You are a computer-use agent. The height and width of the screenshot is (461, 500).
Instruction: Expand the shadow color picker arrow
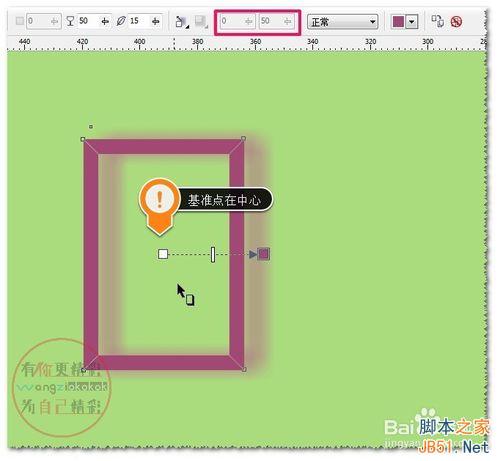pos(412,22)
